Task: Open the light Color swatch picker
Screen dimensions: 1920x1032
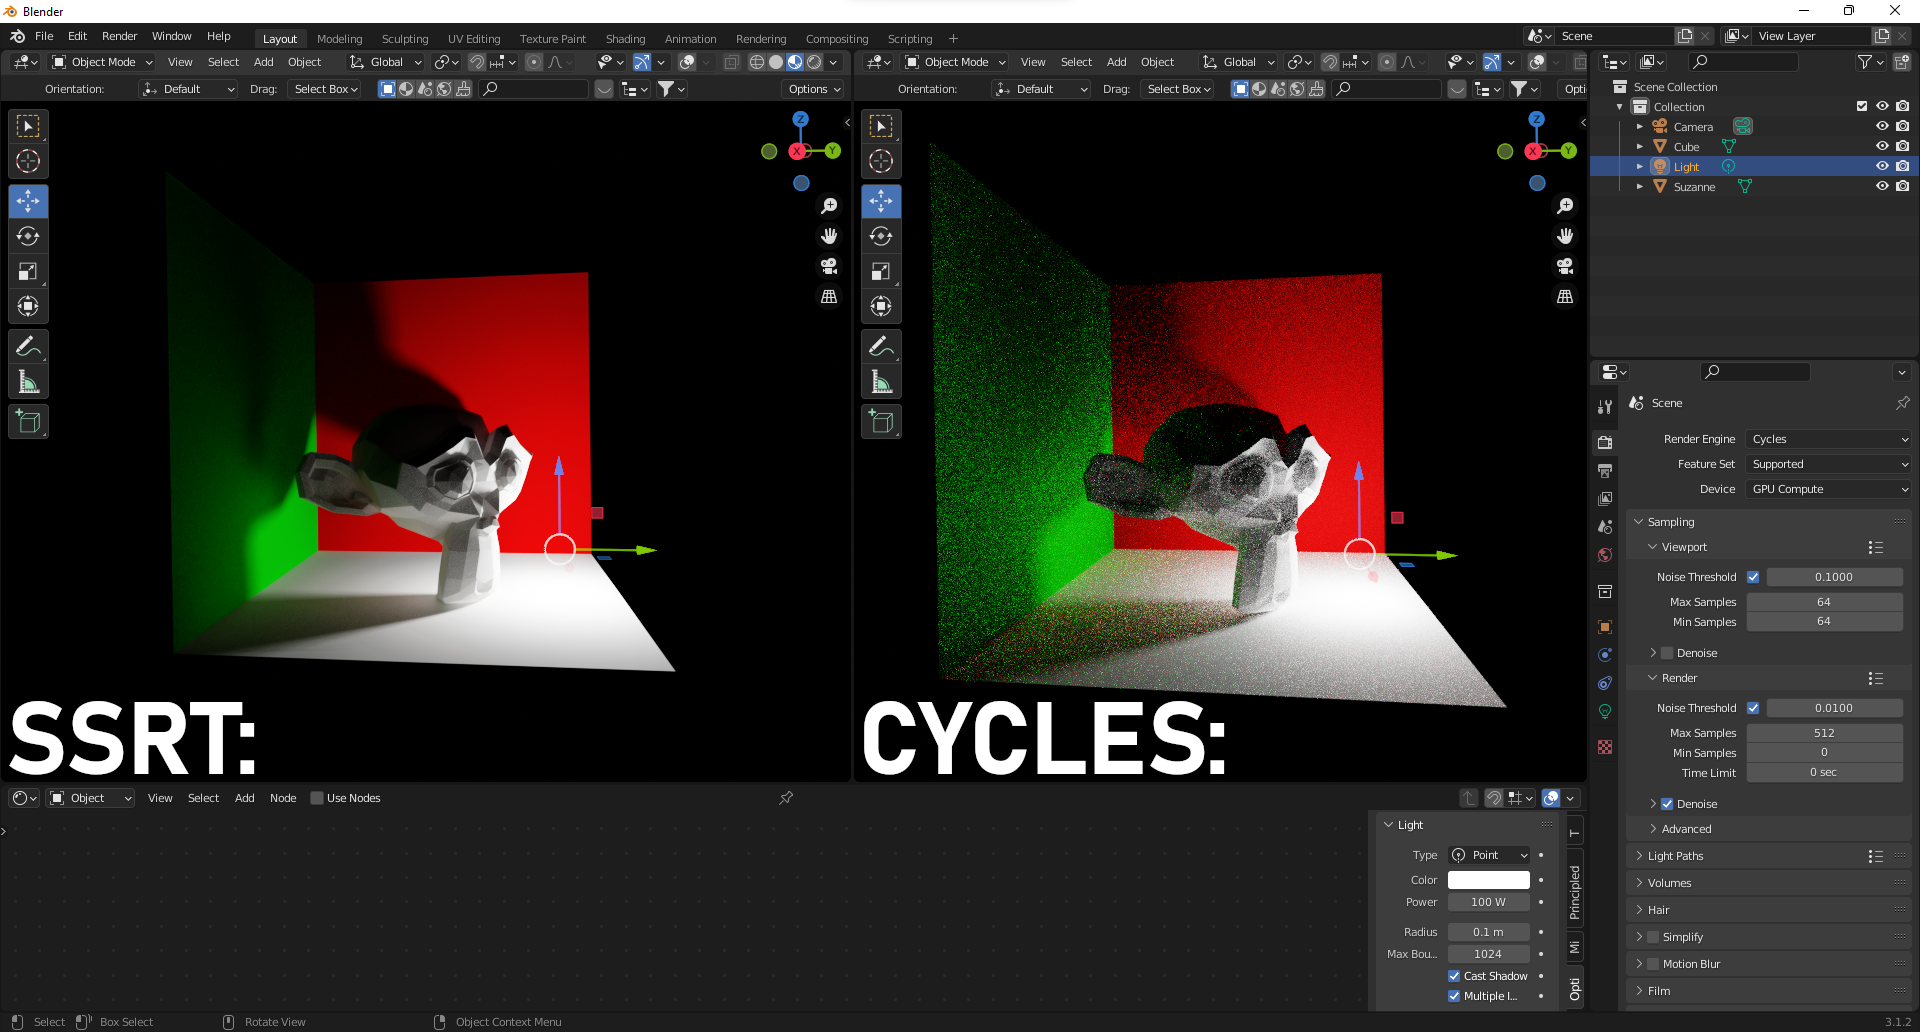Action: 1488,880
